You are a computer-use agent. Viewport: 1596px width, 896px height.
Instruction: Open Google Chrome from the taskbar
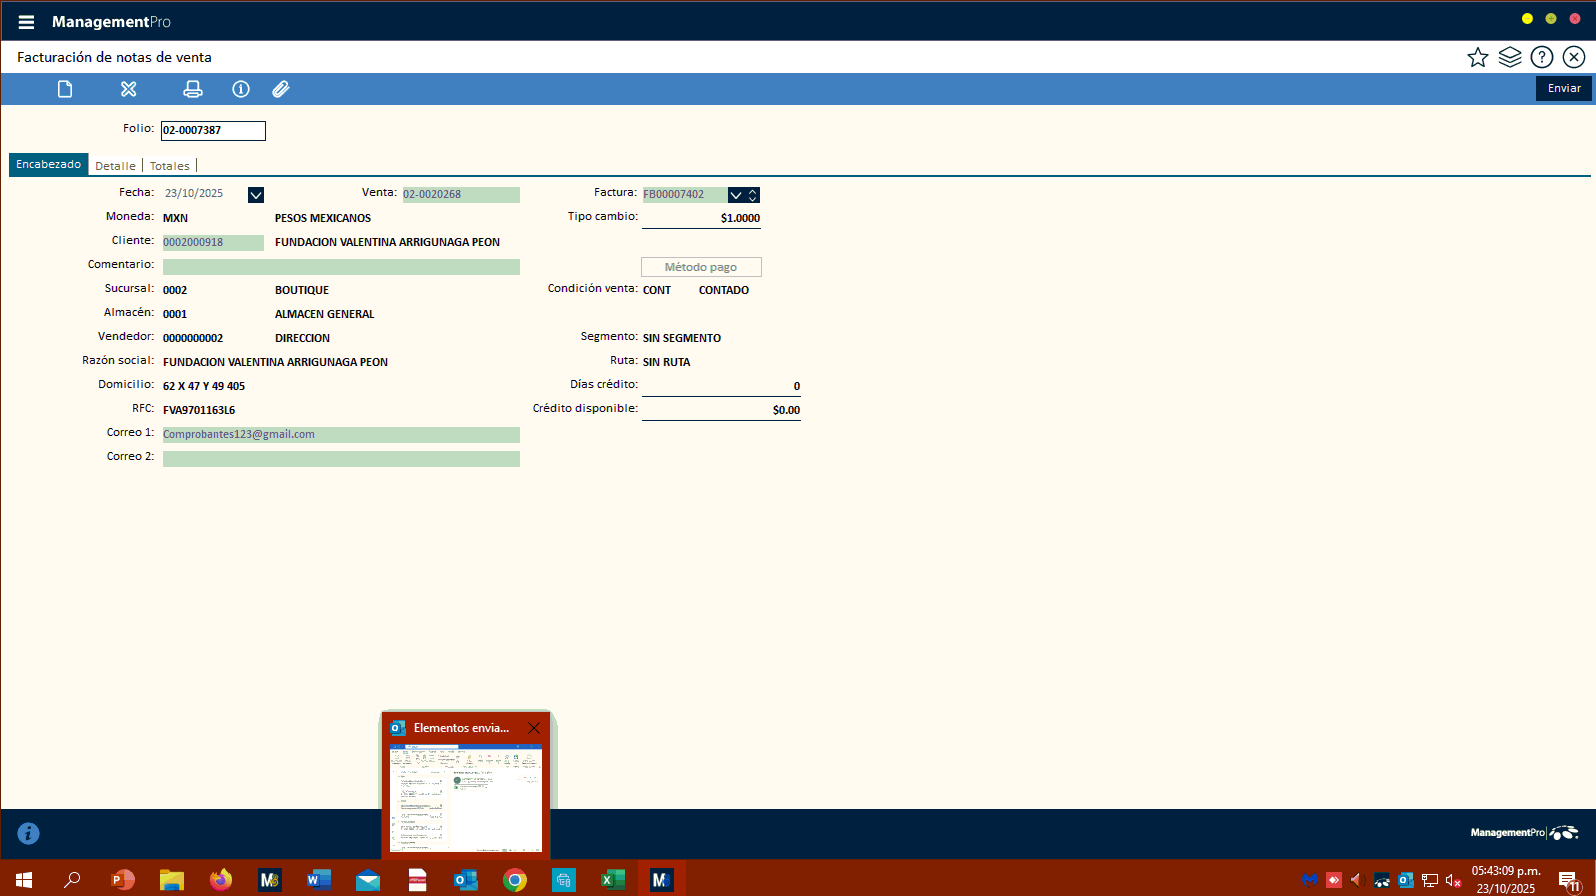click(x=515, y=880)
